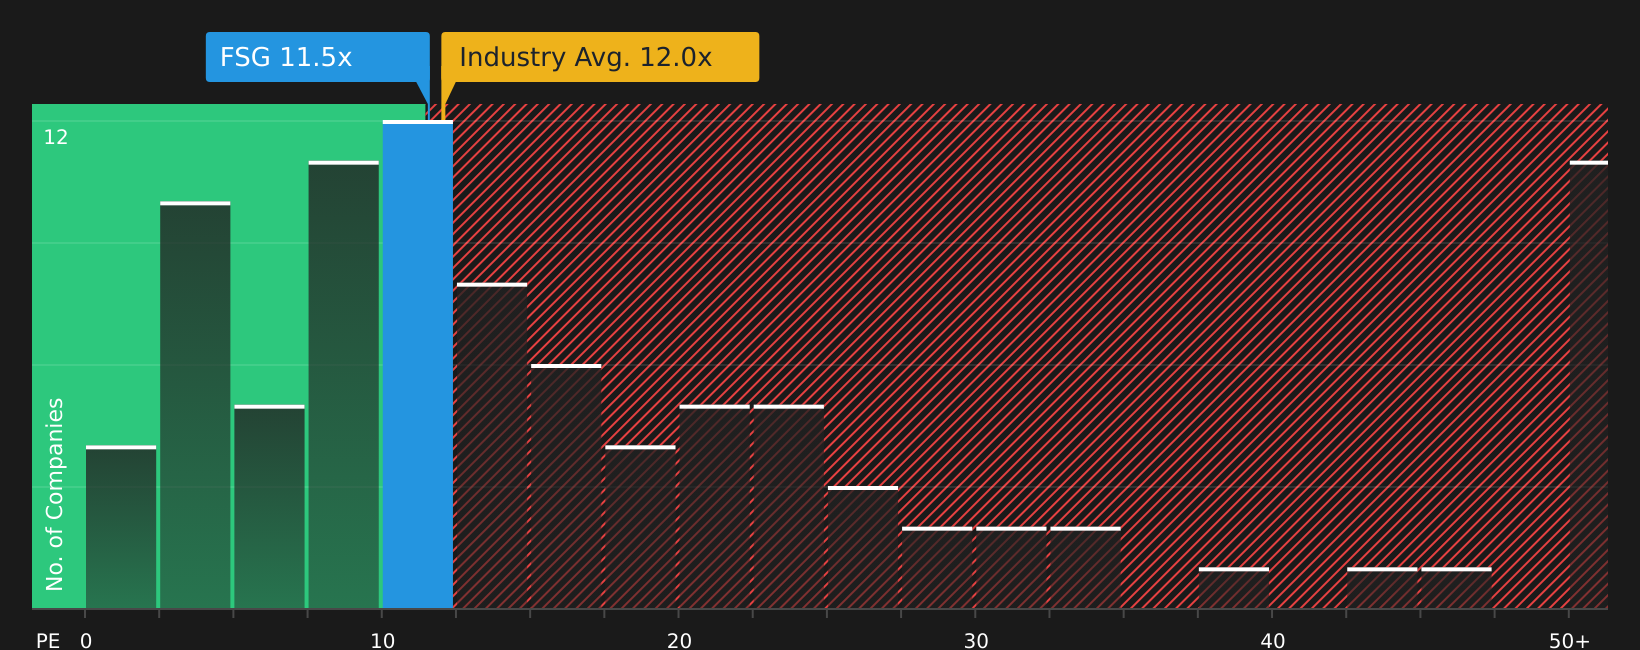
Task: Click the '50+' x-axis tick label
Action: point(1570,641)
